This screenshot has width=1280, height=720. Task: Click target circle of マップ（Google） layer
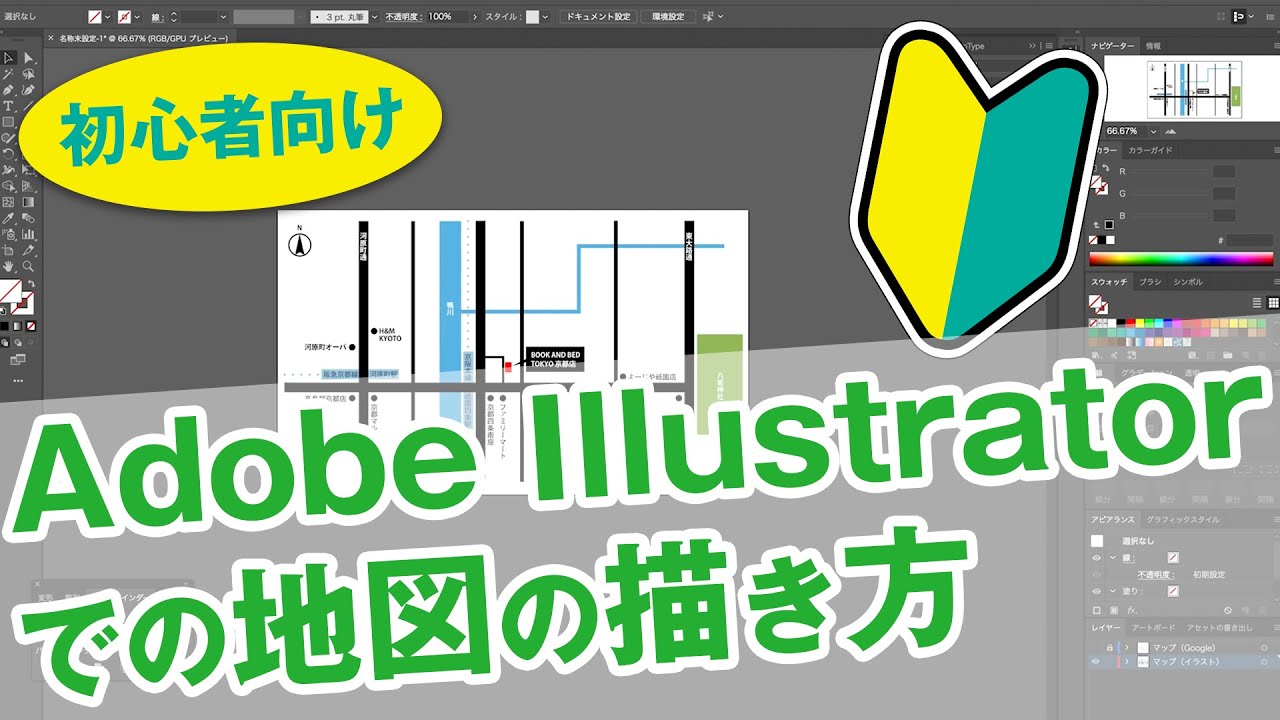[x=1264, y=648]
